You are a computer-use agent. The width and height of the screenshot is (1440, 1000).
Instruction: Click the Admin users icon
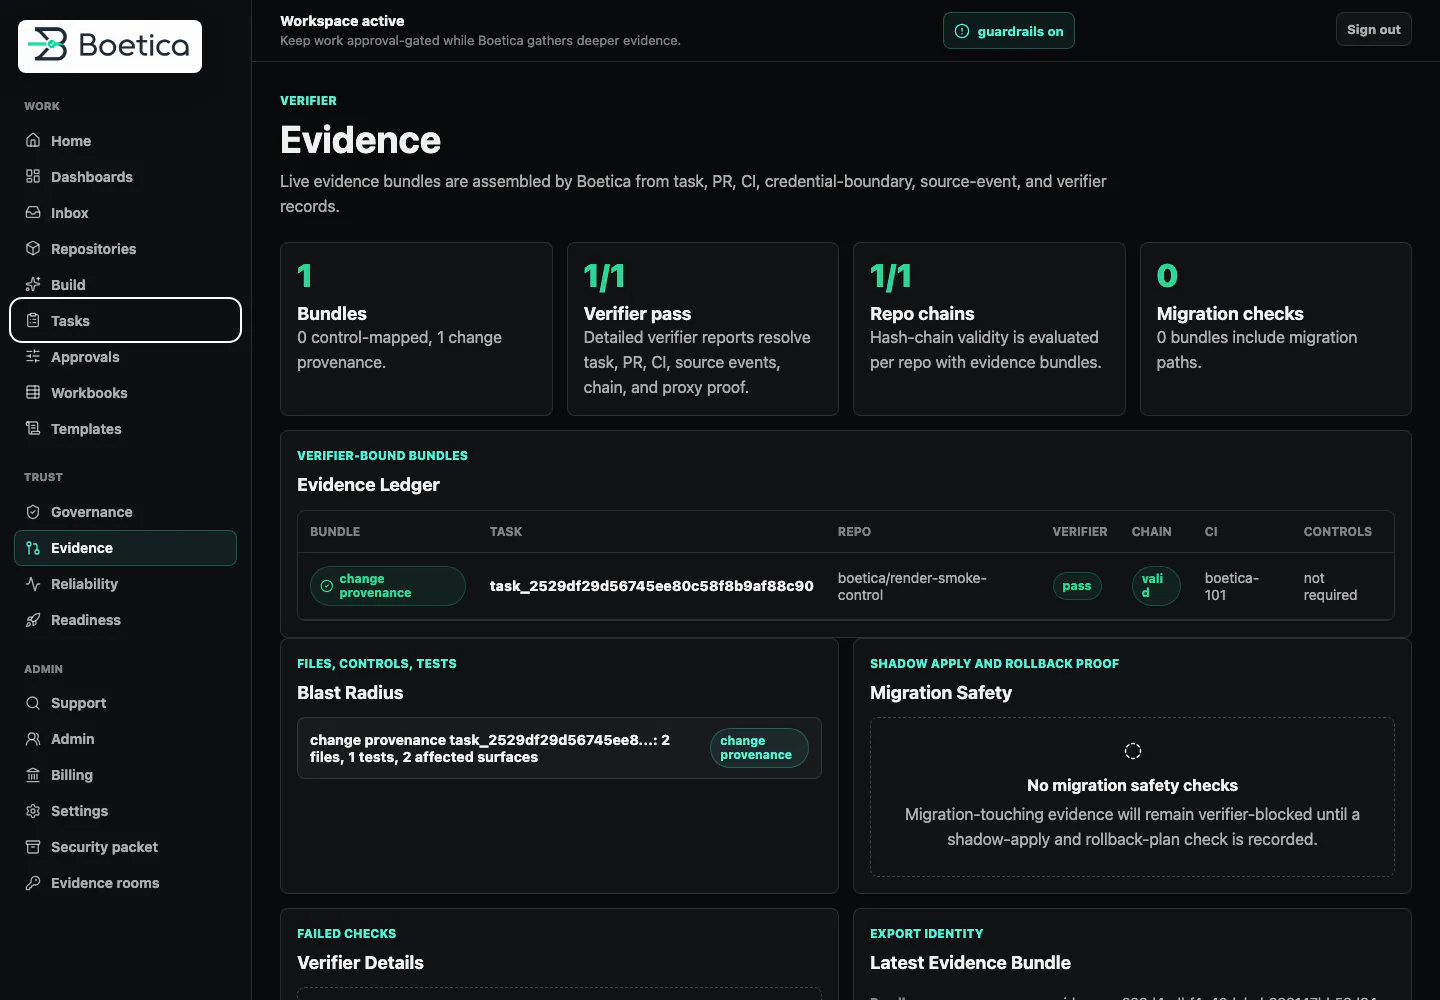click(33, 739)
